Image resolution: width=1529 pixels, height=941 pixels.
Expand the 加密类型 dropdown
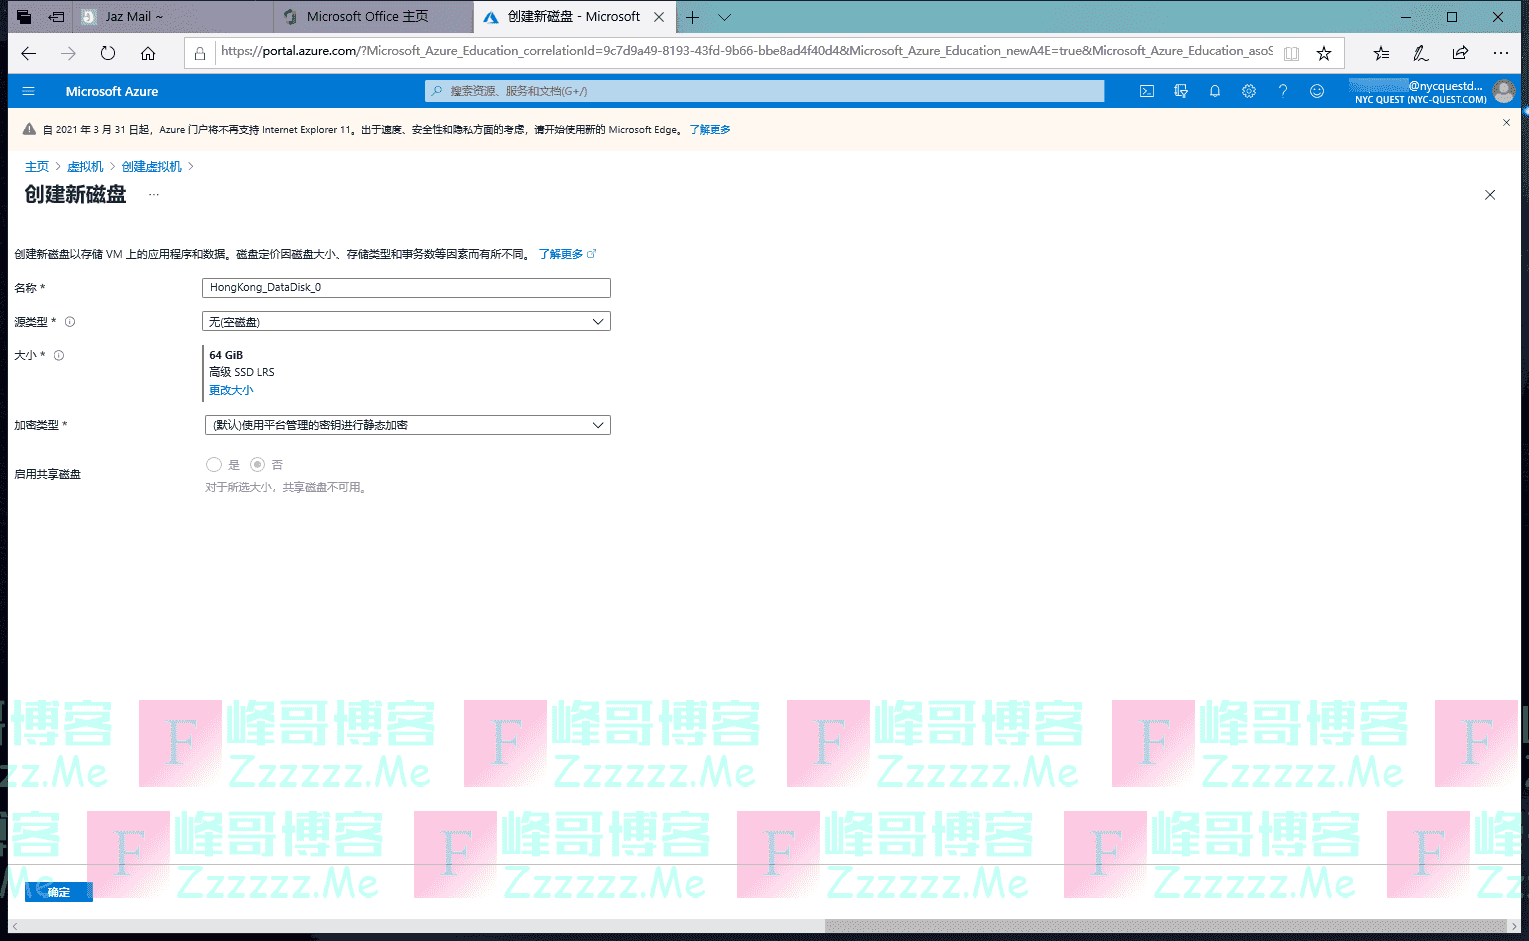tap(406, 425)
